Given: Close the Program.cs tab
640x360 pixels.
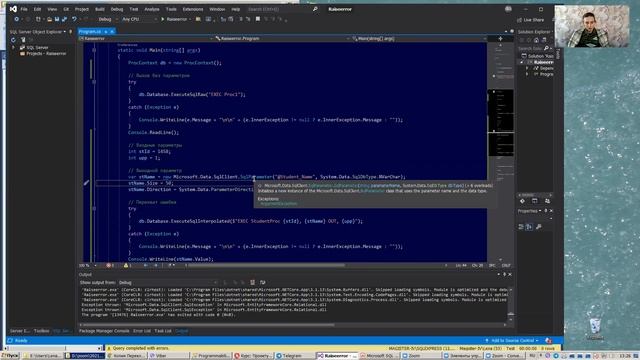Looking at the screenshot, I should point(112,31).
